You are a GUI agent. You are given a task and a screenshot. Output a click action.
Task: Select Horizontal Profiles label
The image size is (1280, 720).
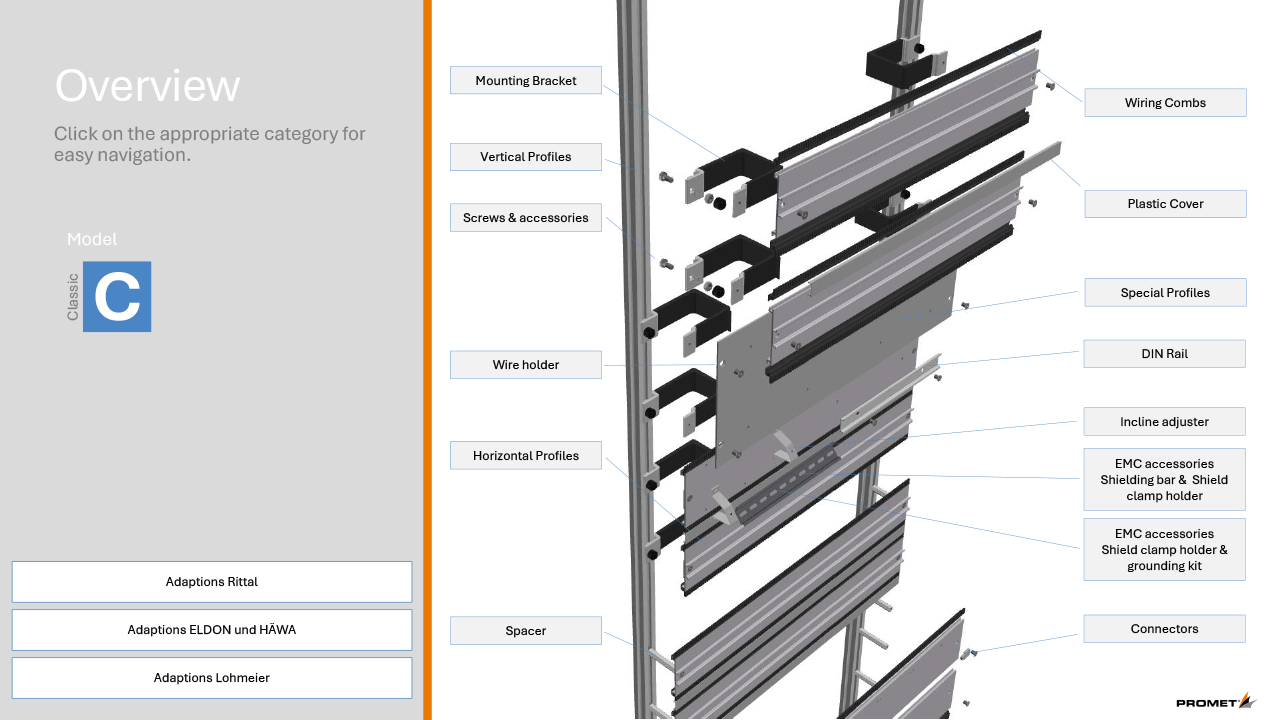[526, 456]
